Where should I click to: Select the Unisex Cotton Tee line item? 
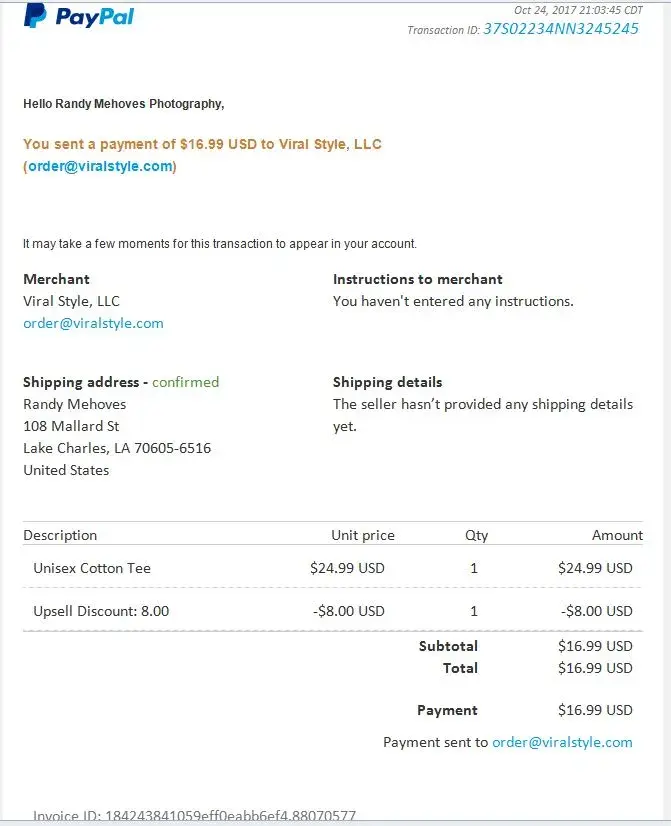click(92, 568)
